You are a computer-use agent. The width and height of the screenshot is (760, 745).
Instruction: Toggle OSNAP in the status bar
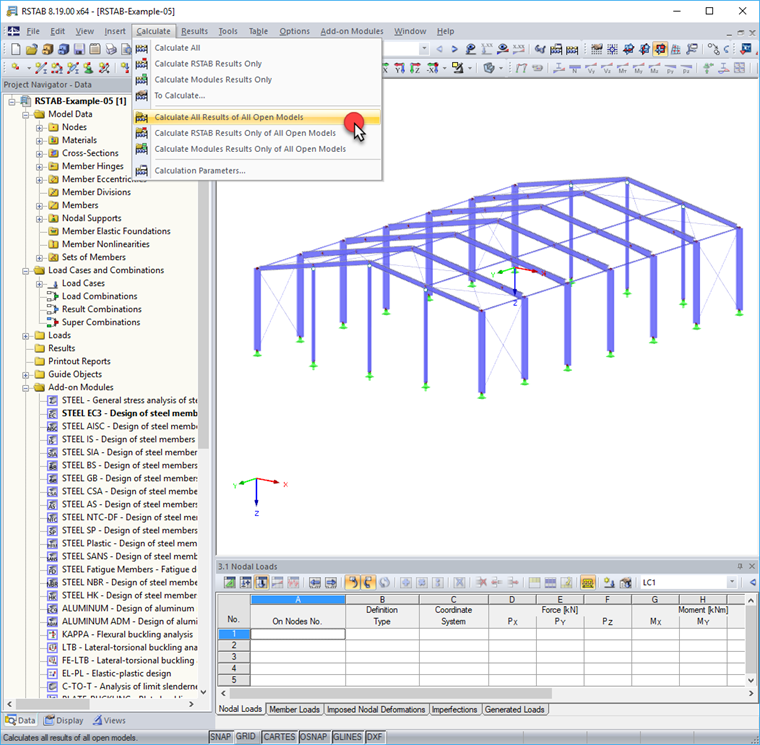[x=313, y=737]
